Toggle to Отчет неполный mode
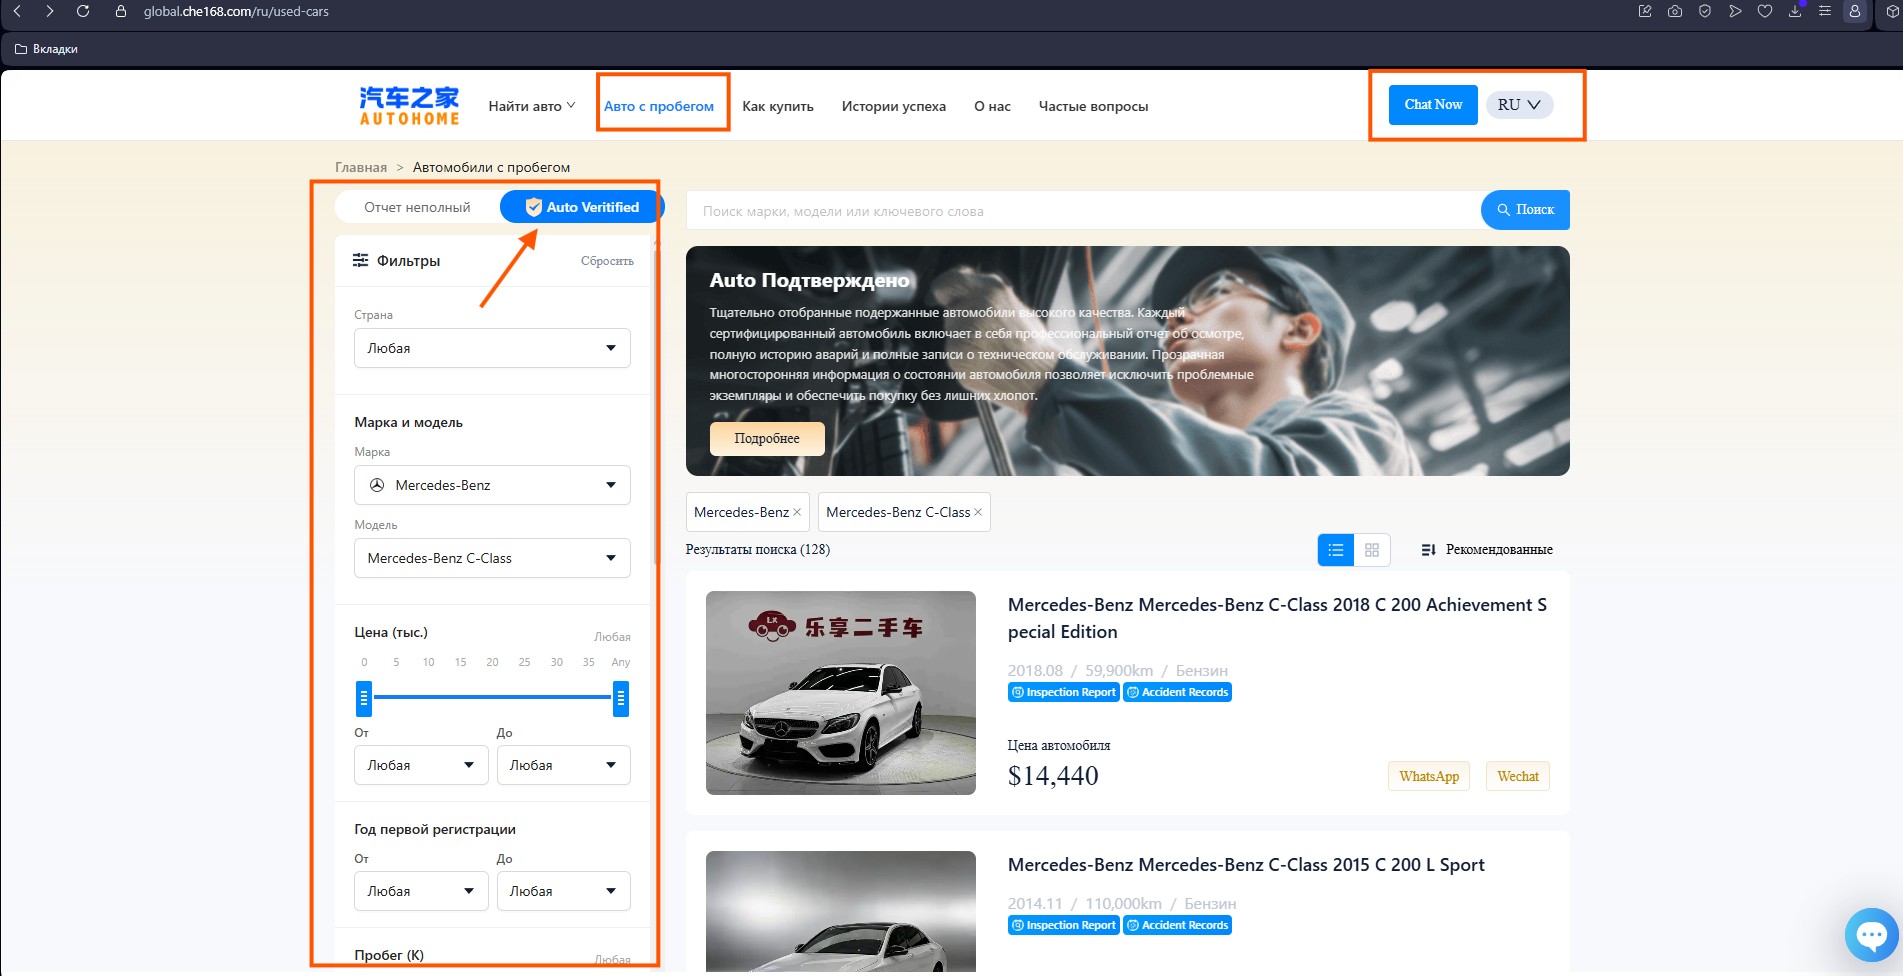 (x=417, y=207)
